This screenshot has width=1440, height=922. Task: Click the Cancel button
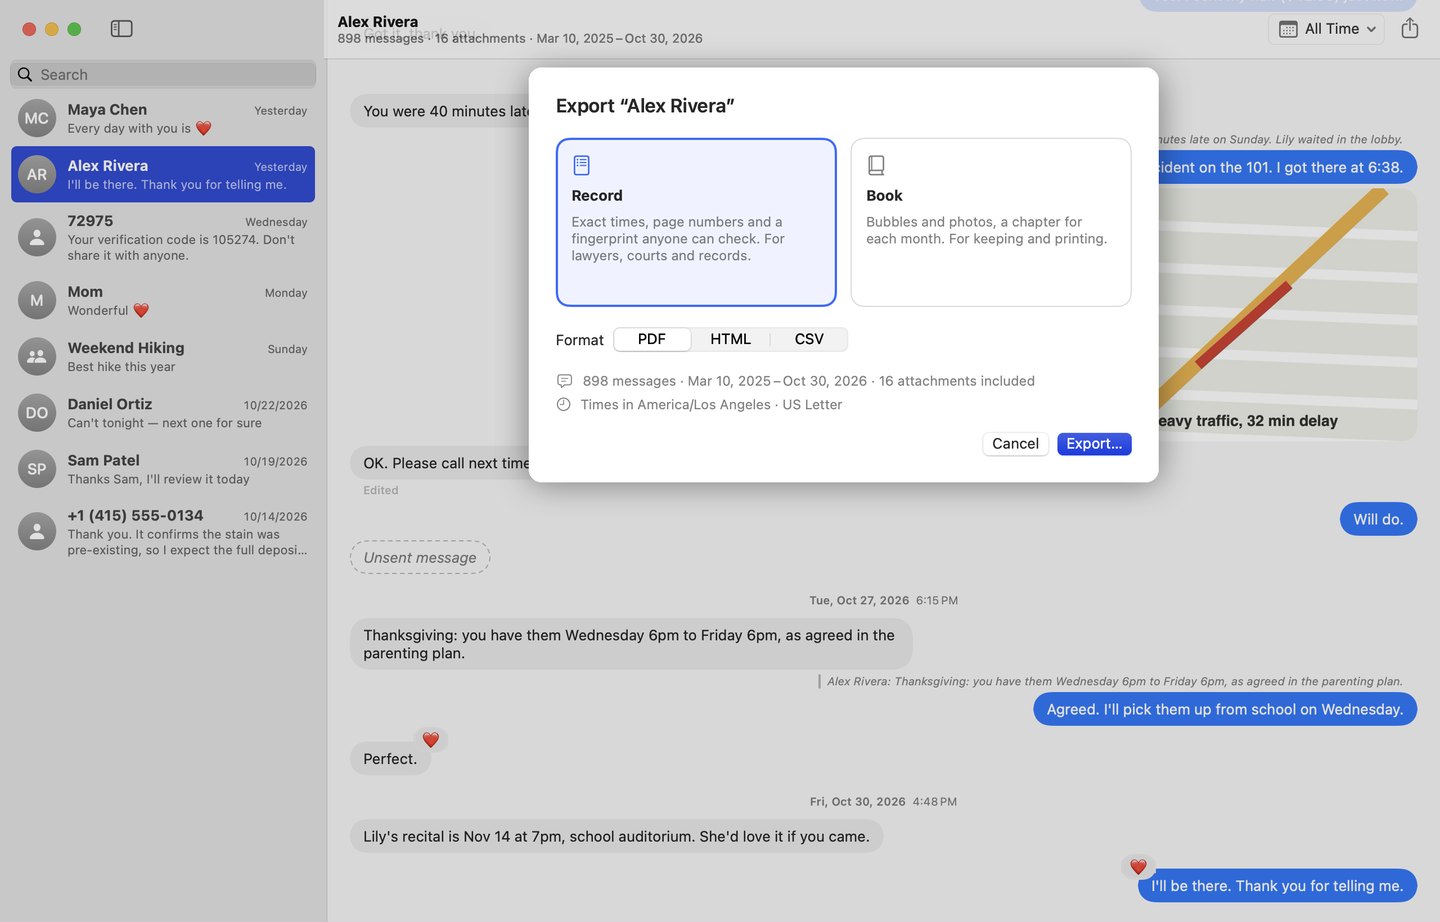[x=1015, y=444]
